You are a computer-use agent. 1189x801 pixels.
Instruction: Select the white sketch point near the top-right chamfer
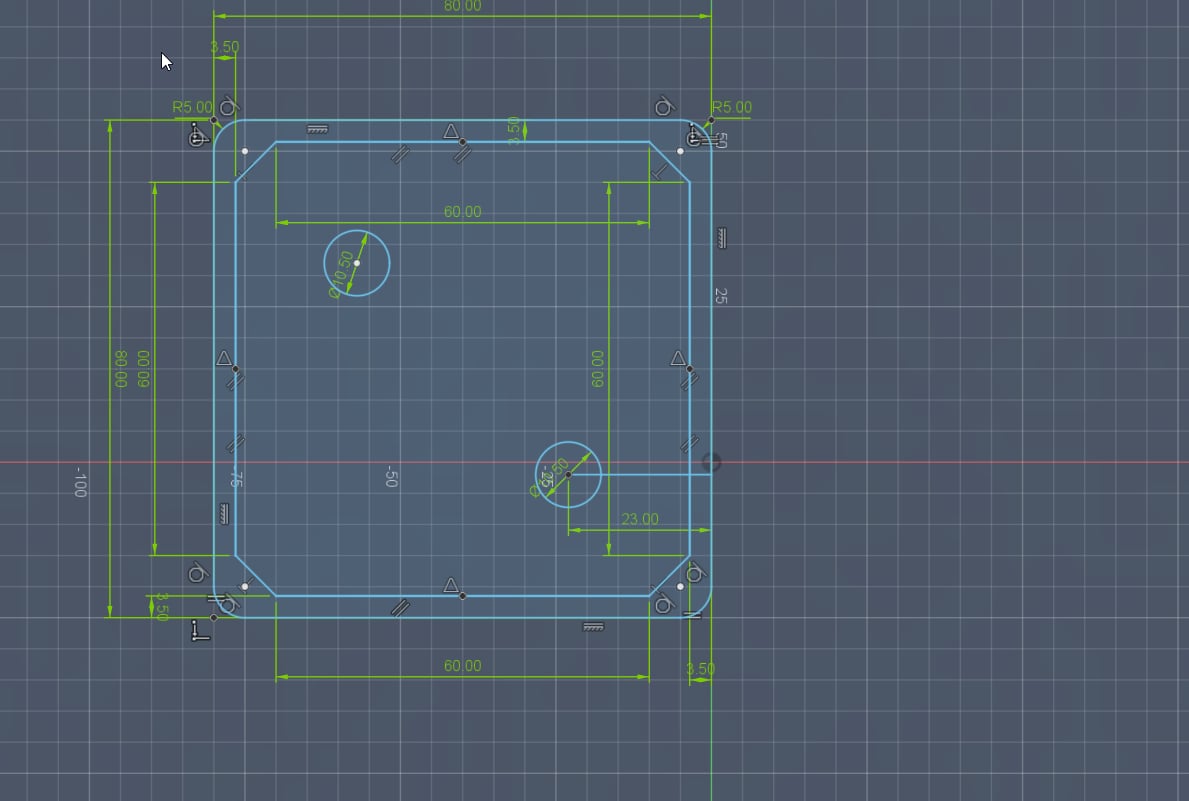click(x=680, y=151)
